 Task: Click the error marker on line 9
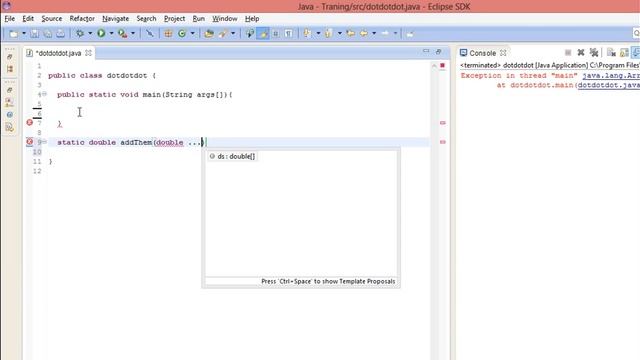[29, 142]
